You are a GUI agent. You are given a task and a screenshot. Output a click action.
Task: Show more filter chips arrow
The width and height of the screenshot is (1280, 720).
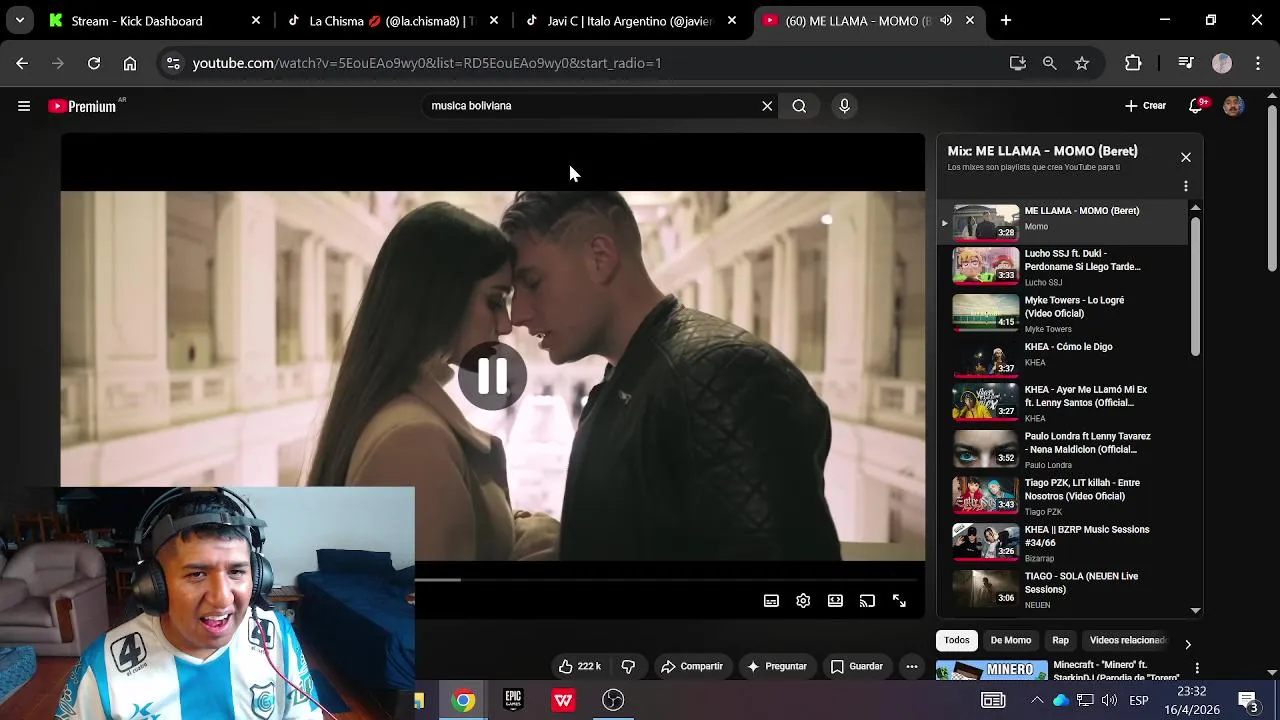[1187, 644]
